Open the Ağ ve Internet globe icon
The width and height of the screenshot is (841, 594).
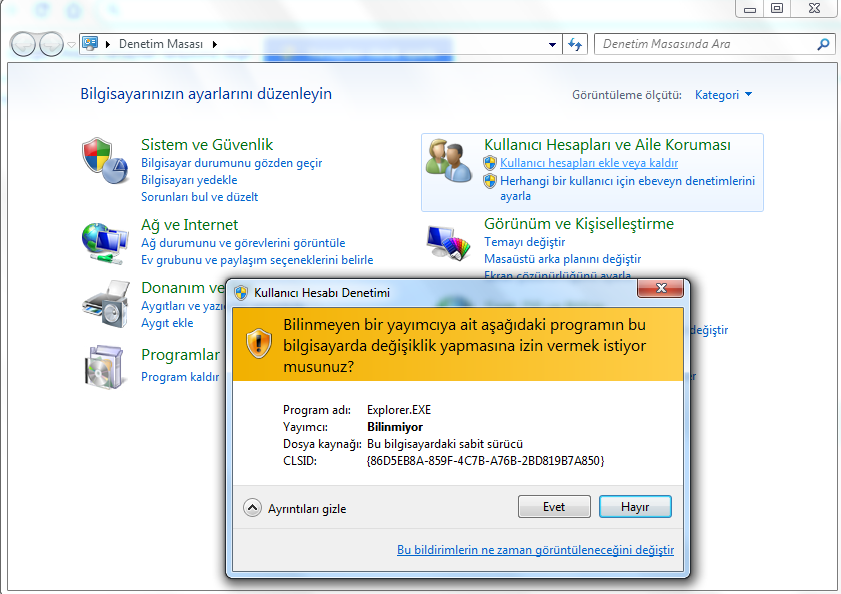coord(105,243)
